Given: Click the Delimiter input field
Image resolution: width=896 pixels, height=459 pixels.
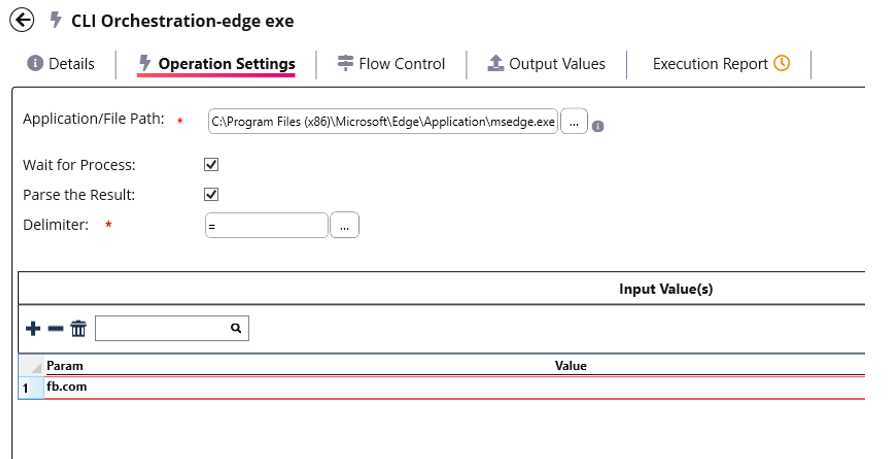Looking at the screenshot, I should (267, 225).
